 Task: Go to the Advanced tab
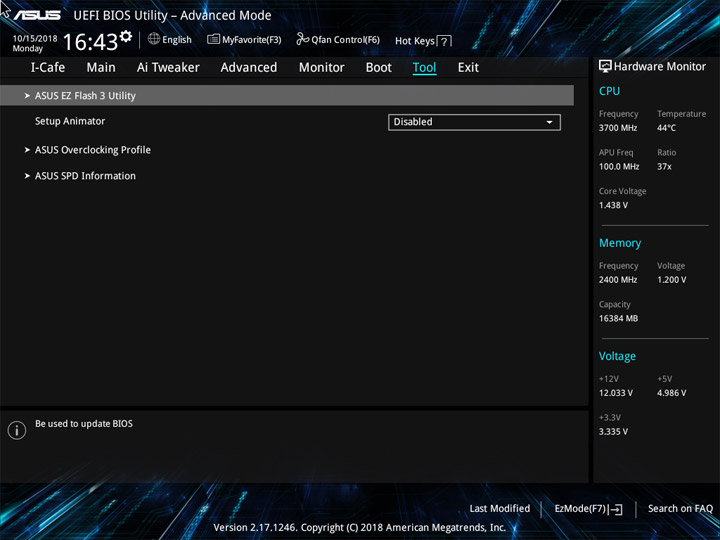tap(249, 68)
